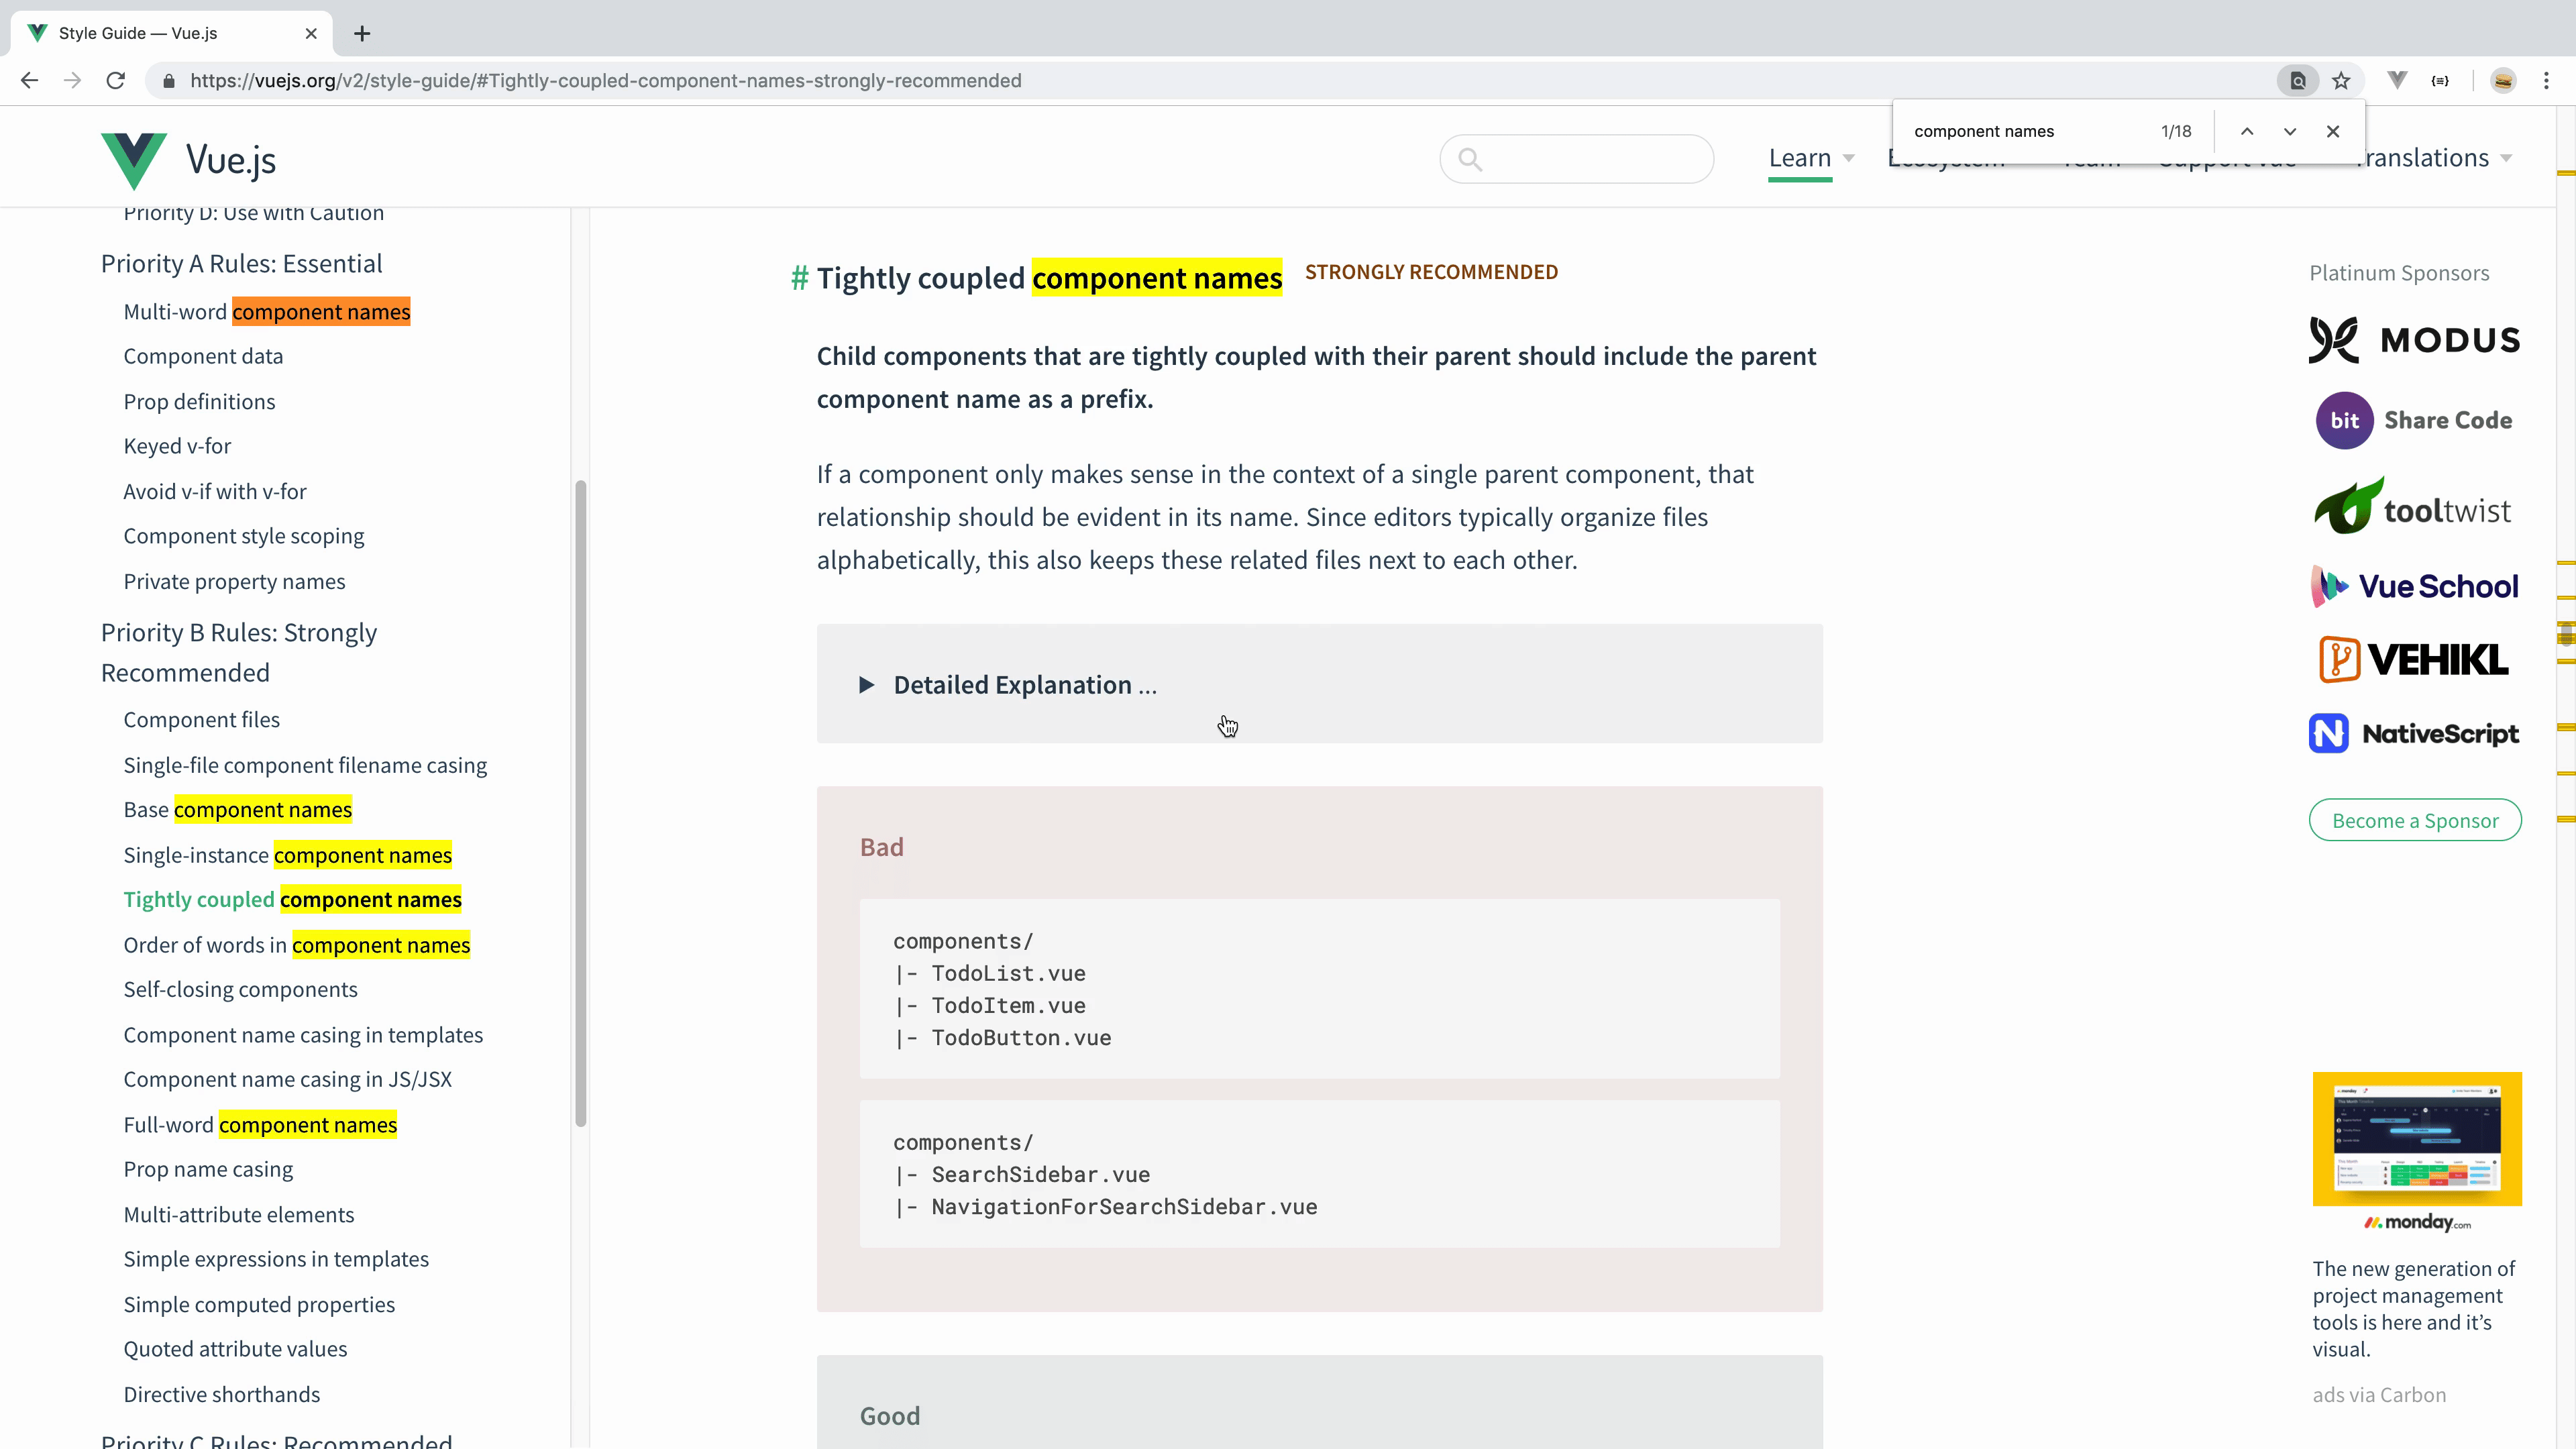Open the browser profile avatar
The width and height of the screenshot is (2576, 1449).
pos(2503,81)
